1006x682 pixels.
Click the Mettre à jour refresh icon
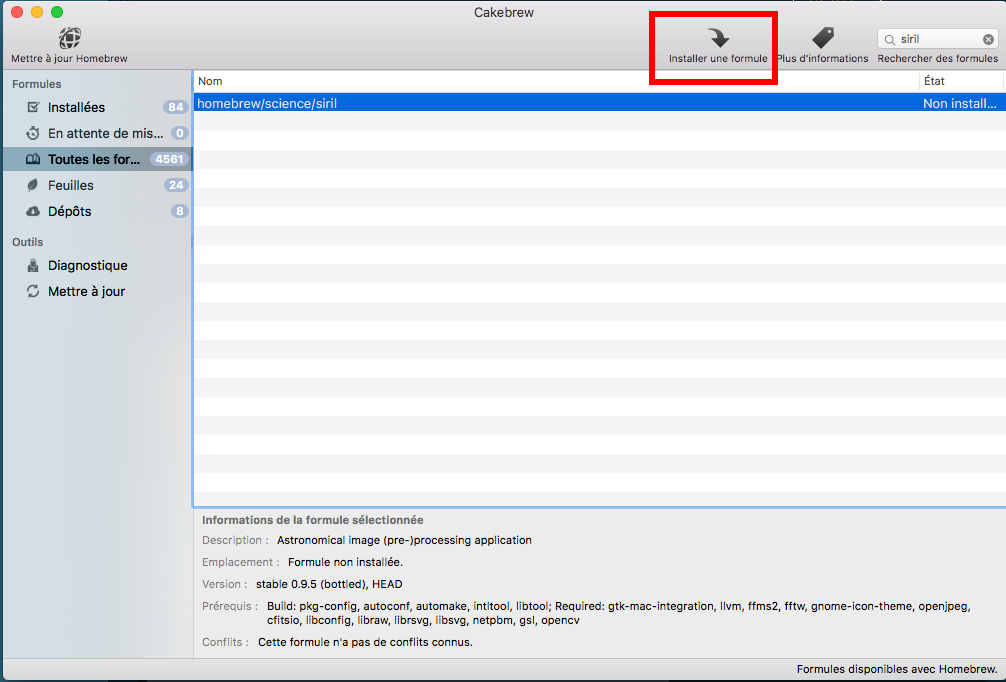tap(33, 291)
